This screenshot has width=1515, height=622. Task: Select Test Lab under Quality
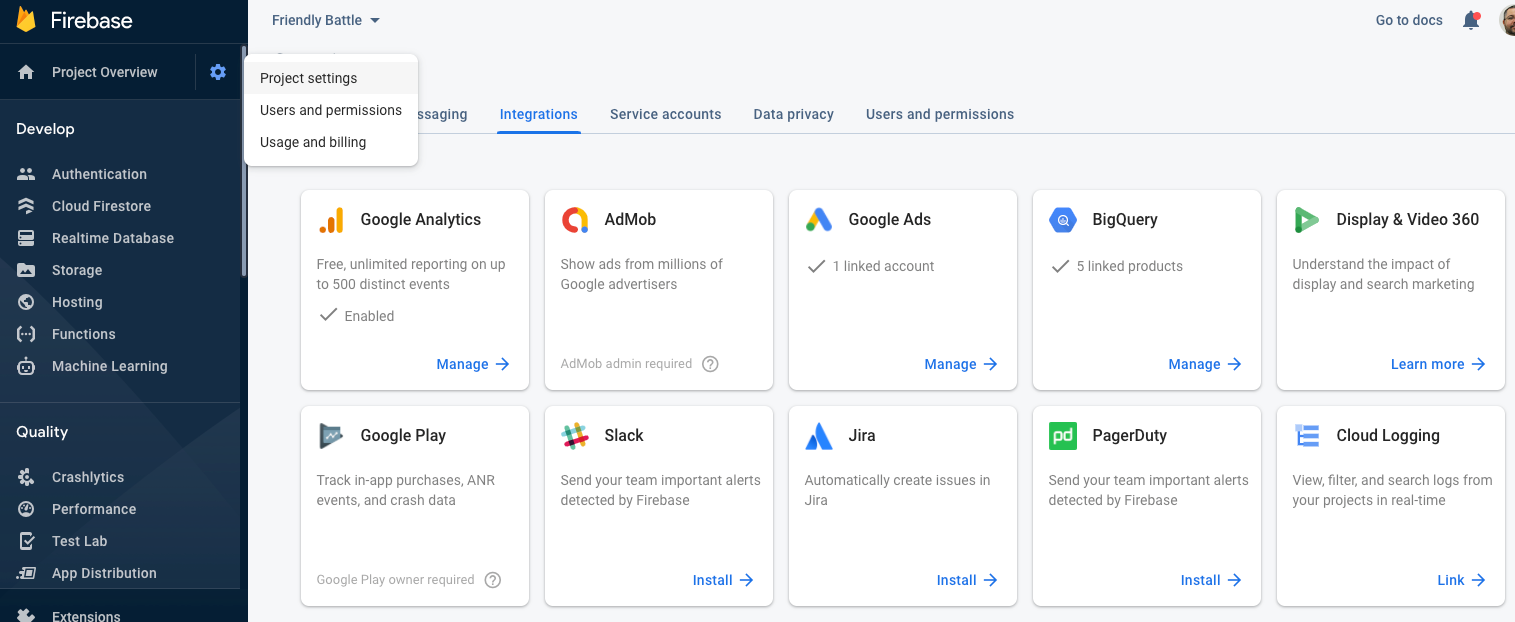[x=80, y=541]
